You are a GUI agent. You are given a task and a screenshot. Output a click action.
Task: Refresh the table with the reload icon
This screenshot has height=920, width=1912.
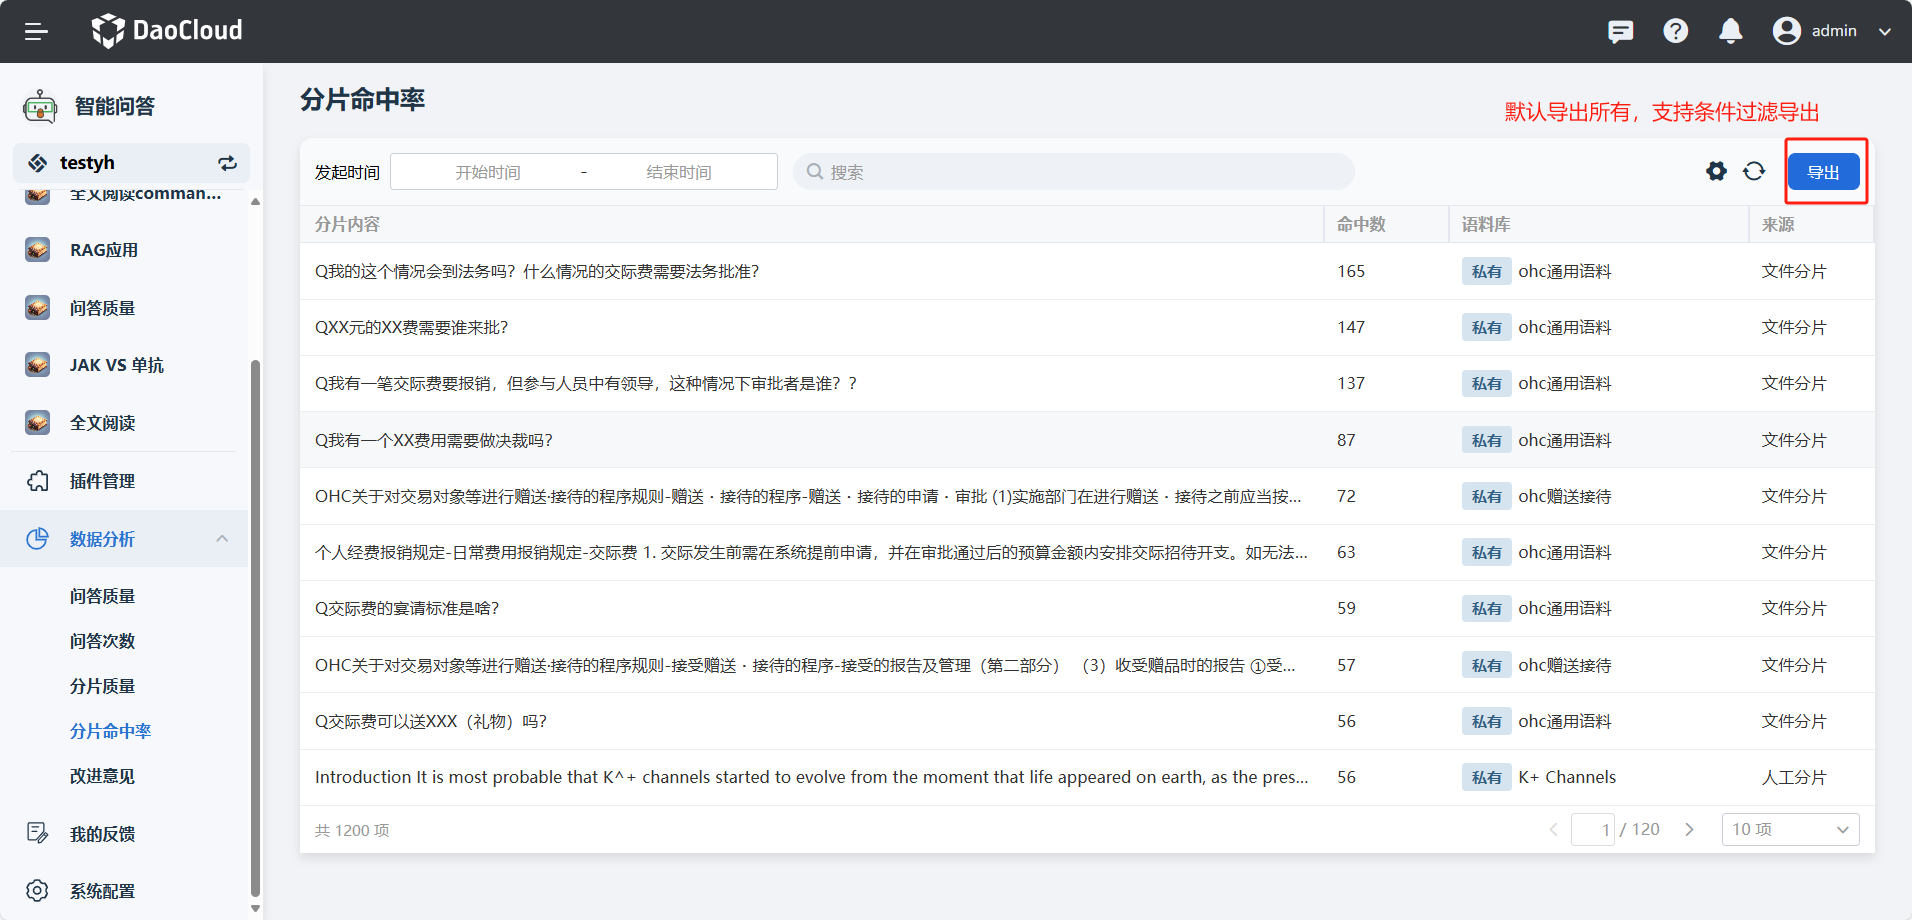pos(1754,171)
